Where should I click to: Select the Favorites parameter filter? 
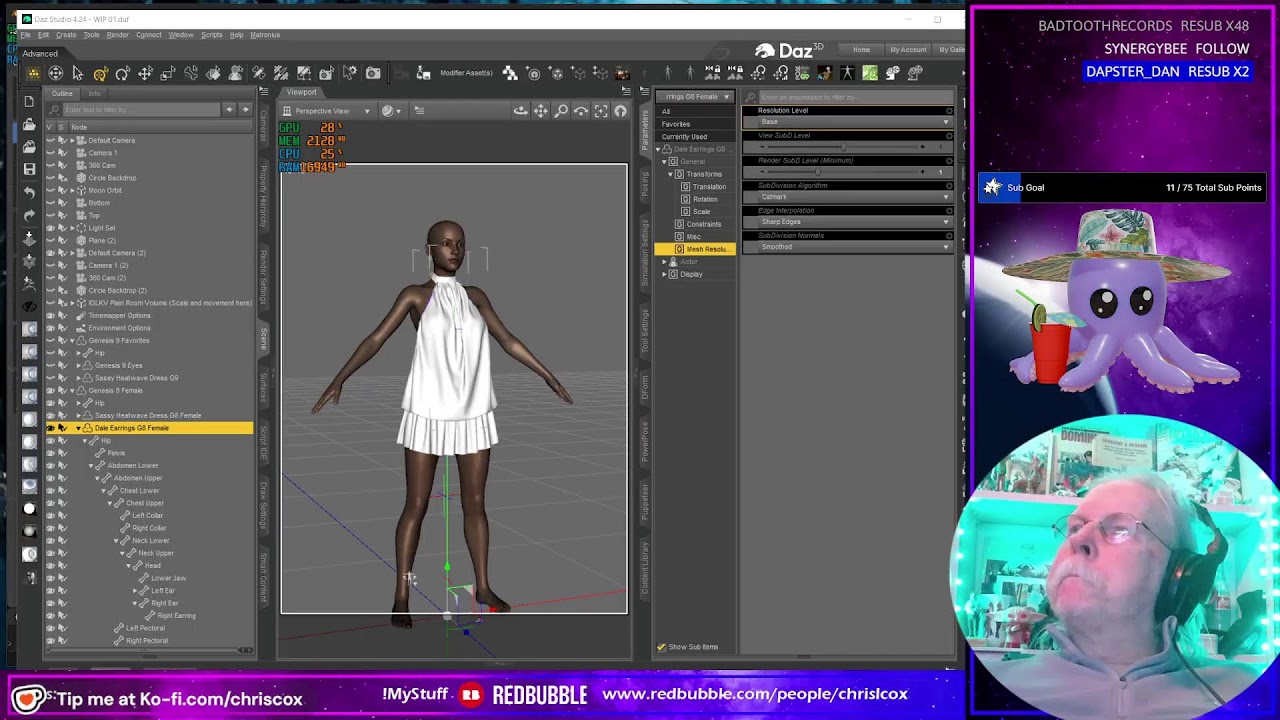[676, 124]
